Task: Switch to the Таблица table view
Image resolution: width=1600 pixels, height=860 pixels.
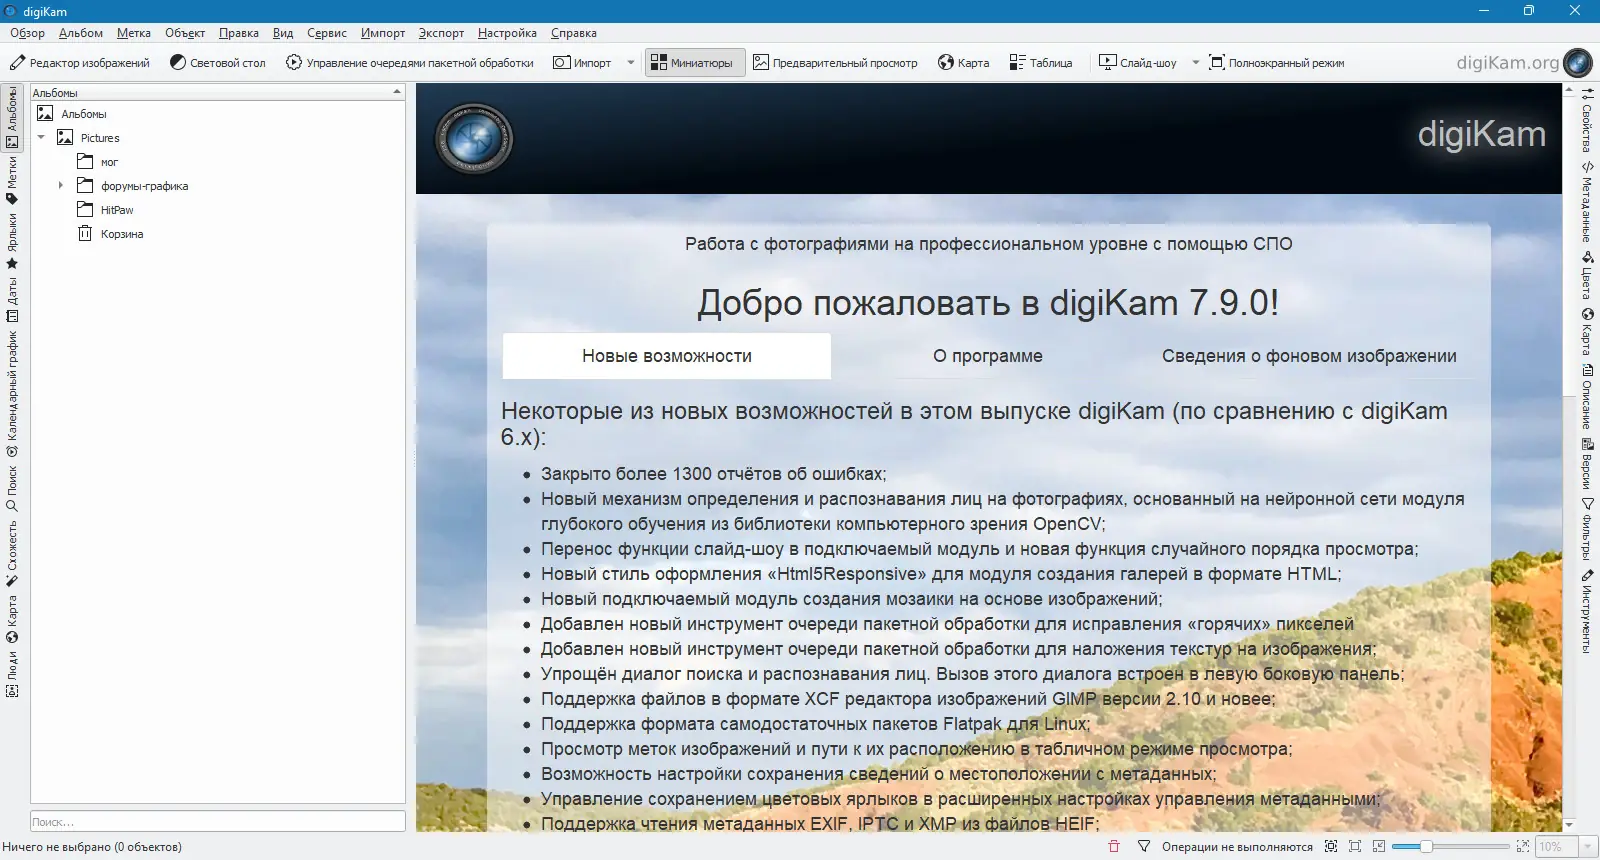Action: pyautogui.click(x=1041, y=62)
